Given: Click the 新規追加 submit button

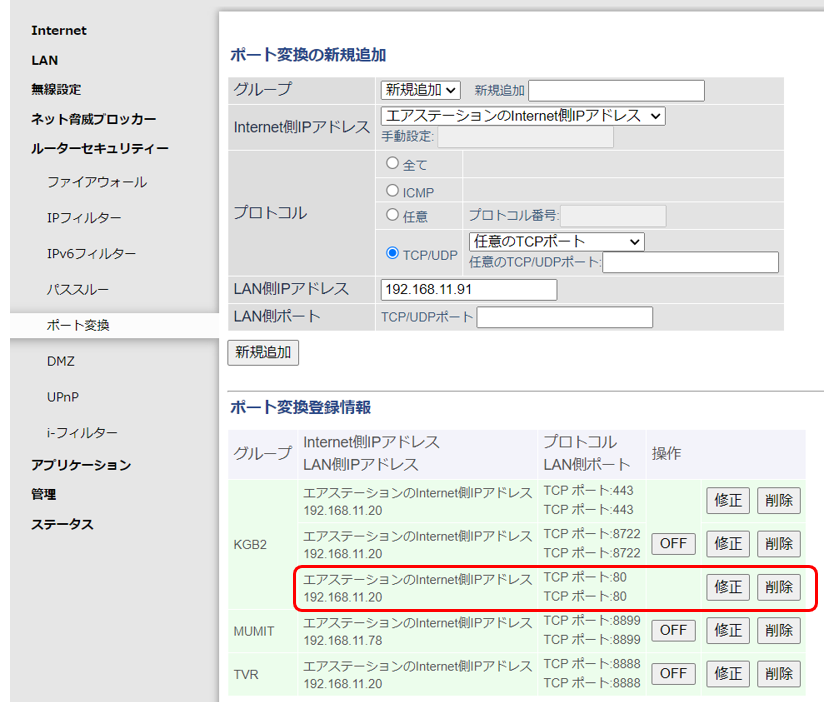Looking at the screenshot, I should (x=263, y=352).
